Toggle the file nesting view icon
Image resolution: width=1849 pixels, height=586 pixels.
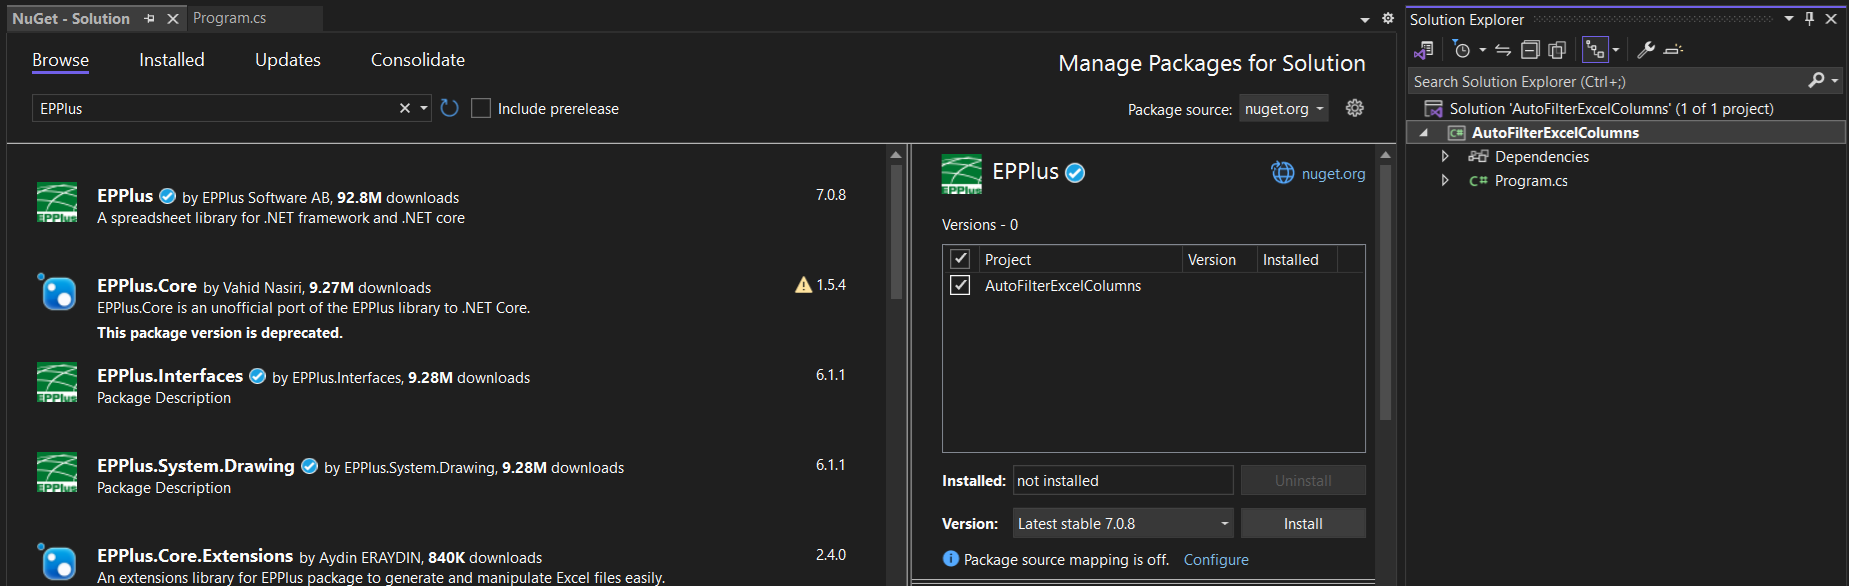tap(1595, 49)
